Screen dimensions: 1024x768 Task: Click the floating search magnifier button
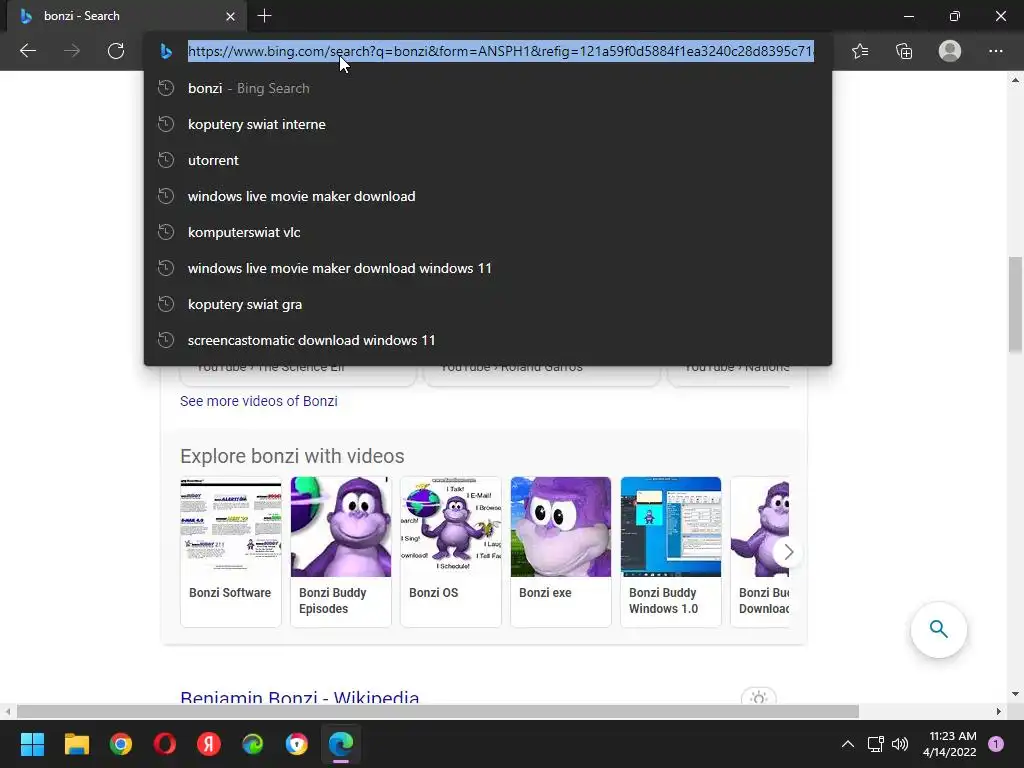(x=938, y=630)
